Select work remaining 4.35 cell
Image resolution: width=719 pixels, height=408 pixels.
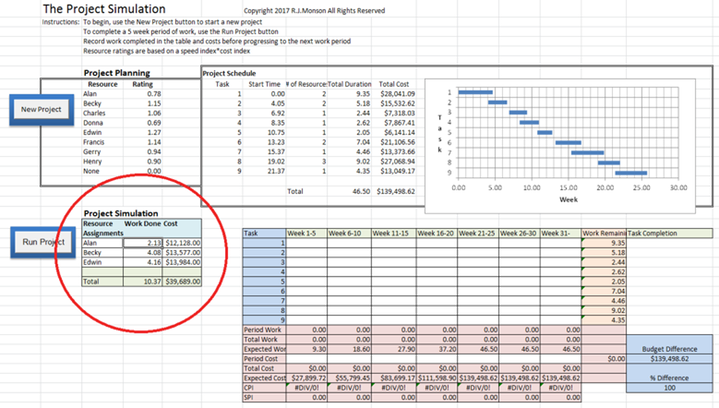pyautogui.click(x=604, y=320)
